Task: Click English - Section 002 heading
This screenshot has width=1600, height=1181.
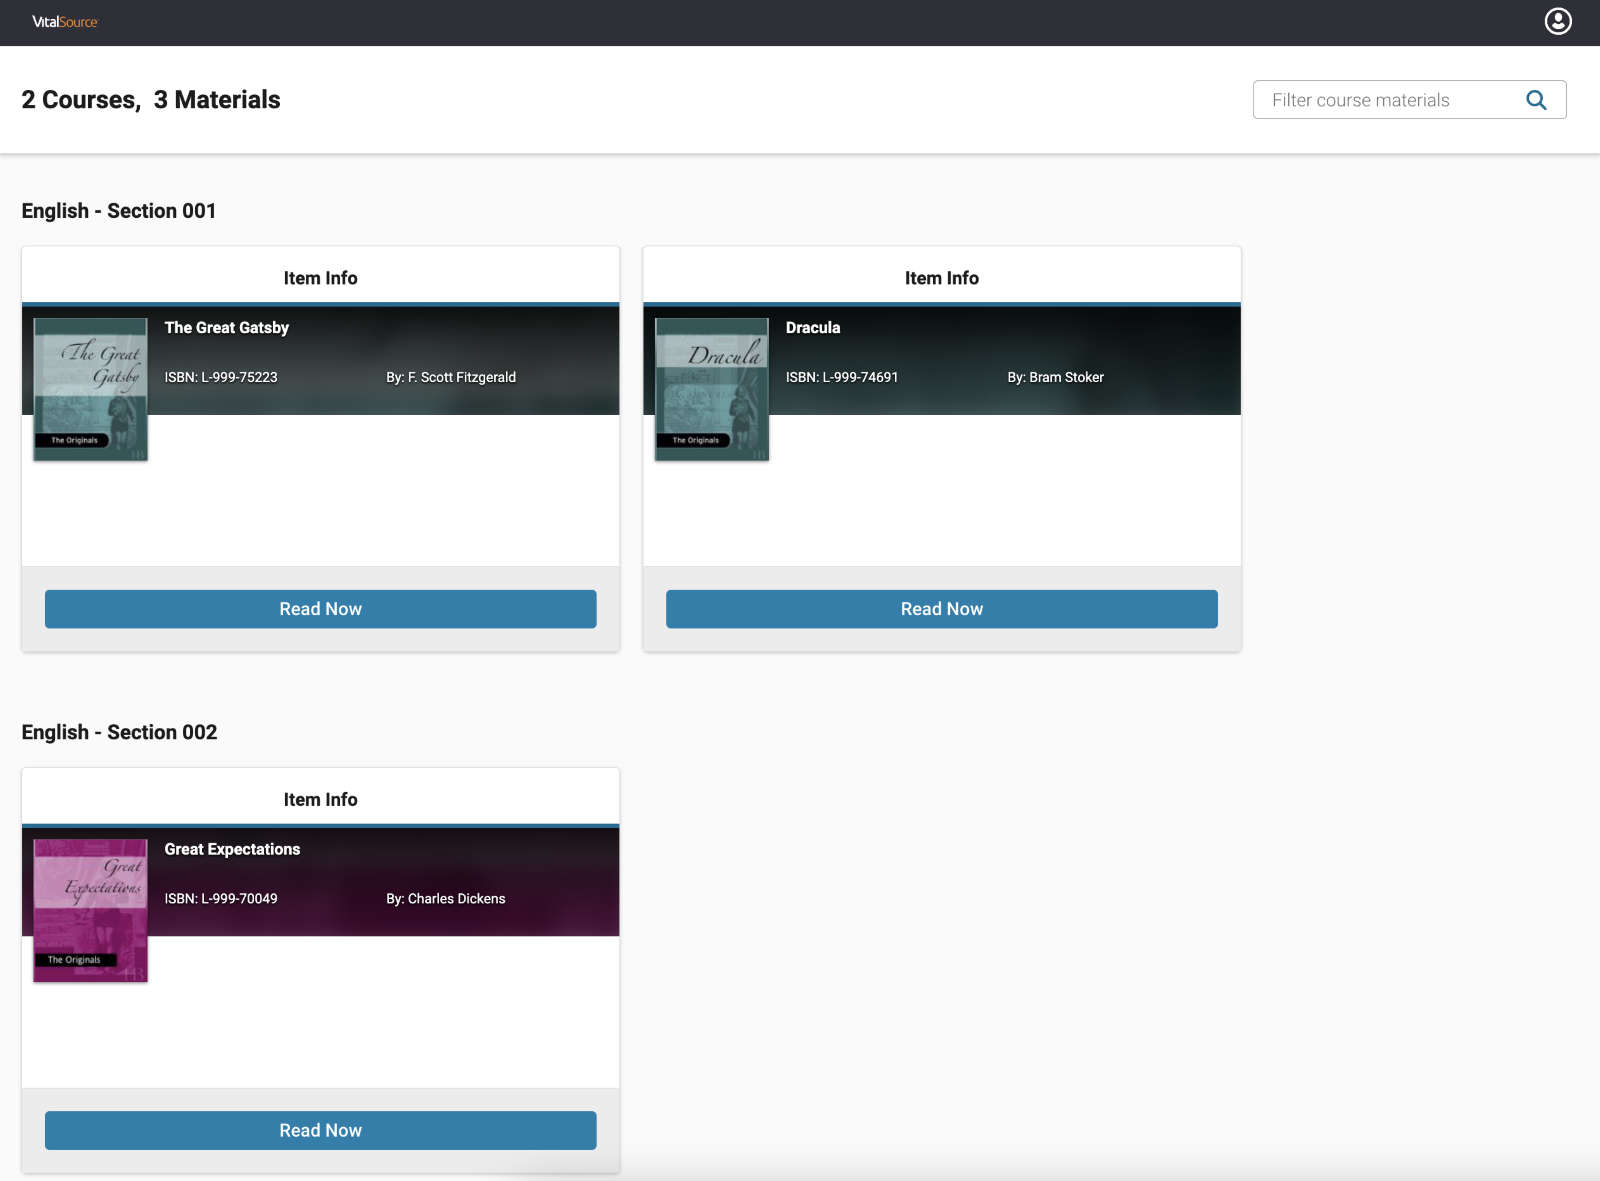Action: point(119,732)
